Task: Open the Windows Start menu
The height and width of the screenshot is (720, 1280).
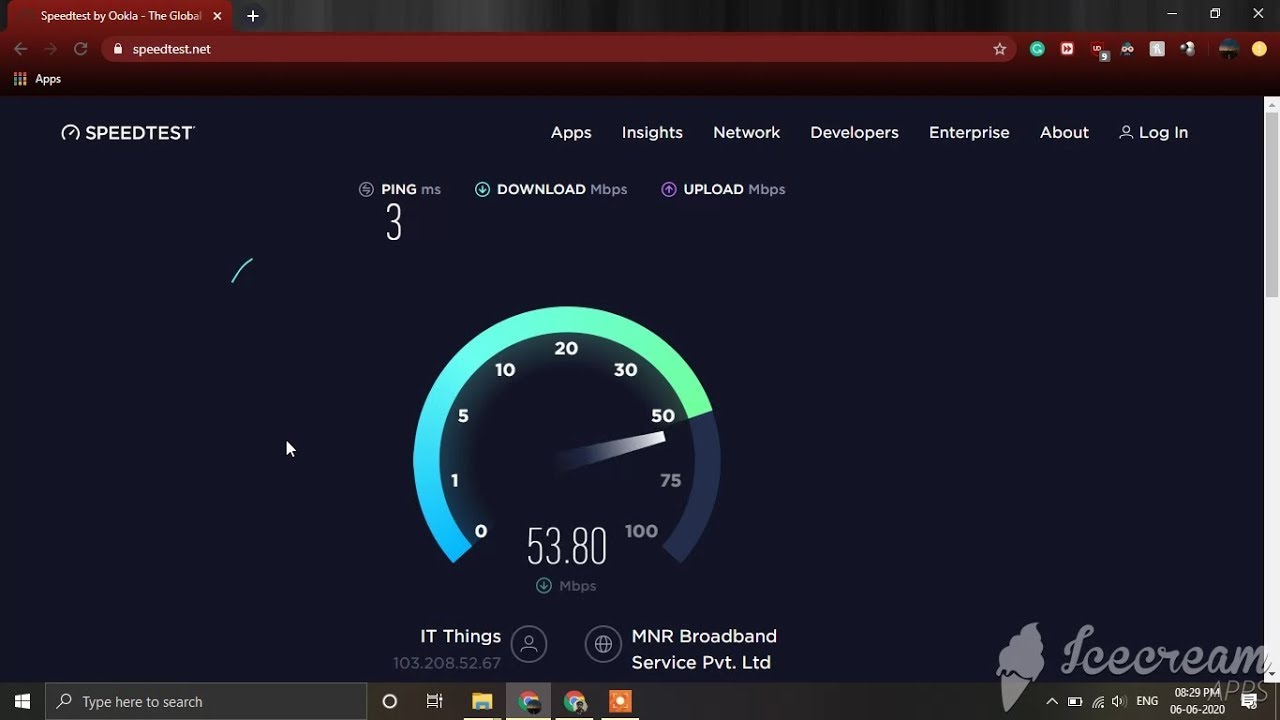Action: [22, 701]
